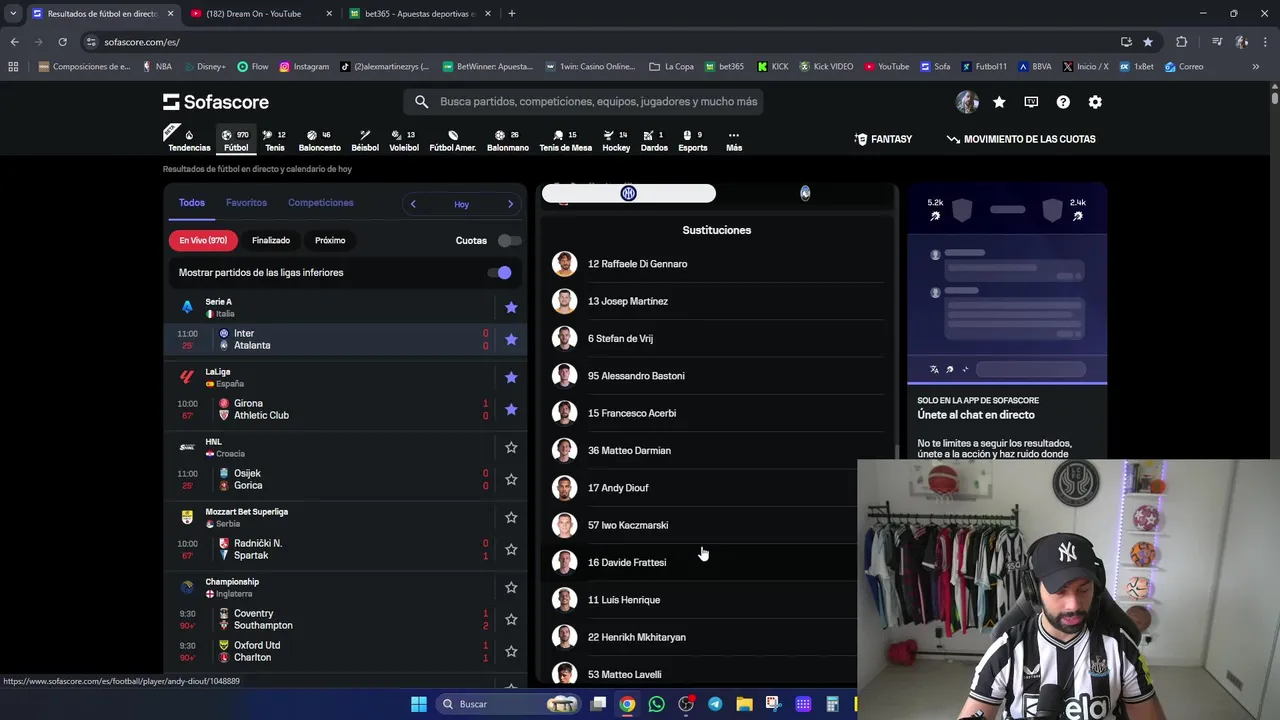Image resolution: width=1280 pixels, height=720 pixels.
Task: Open Movimiento de las cuotas
Action: pos(1021,139)
